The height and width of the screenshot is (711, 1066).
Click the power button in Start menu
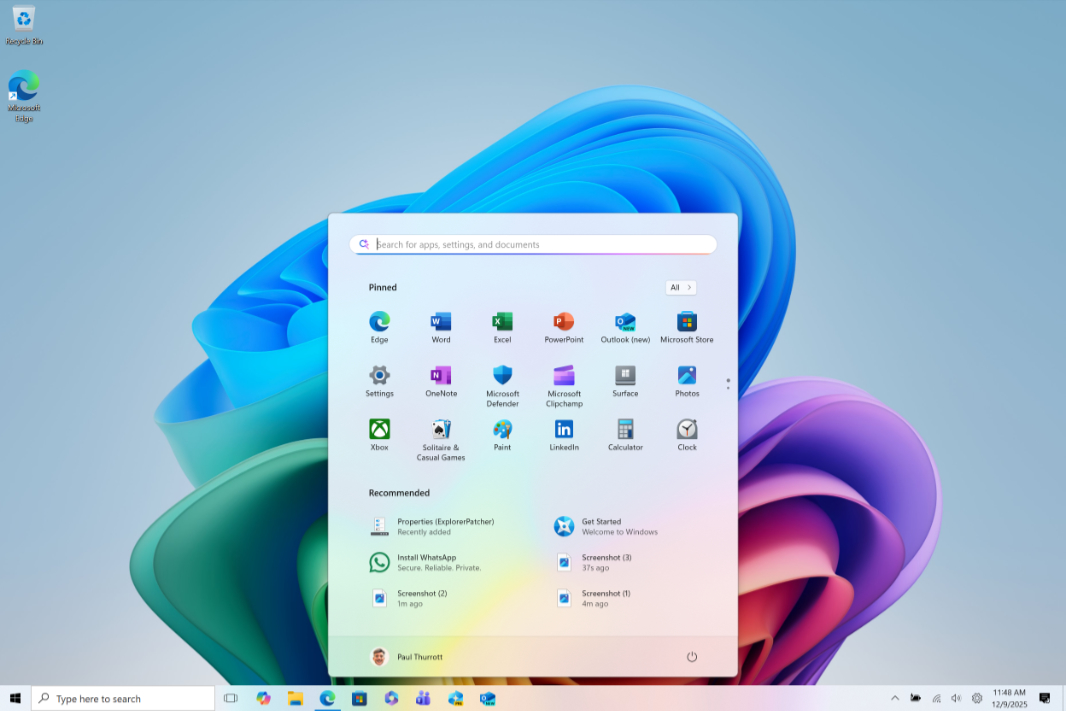(691, 657)
